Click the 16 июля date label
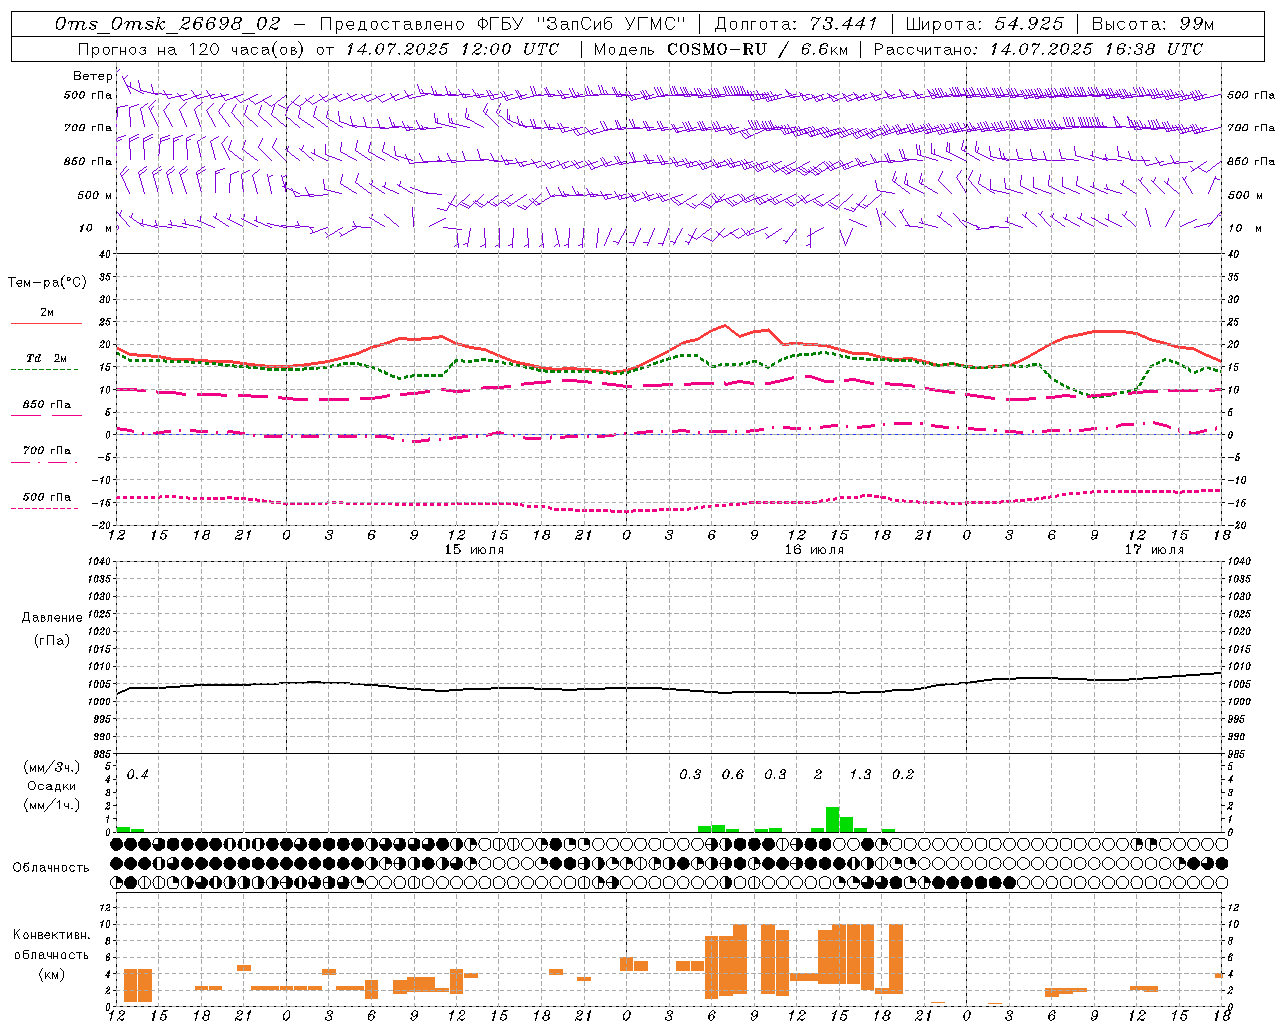The width and height of the screenshot is (1280, 1024). pyautogui.click(x=814, y=550)
